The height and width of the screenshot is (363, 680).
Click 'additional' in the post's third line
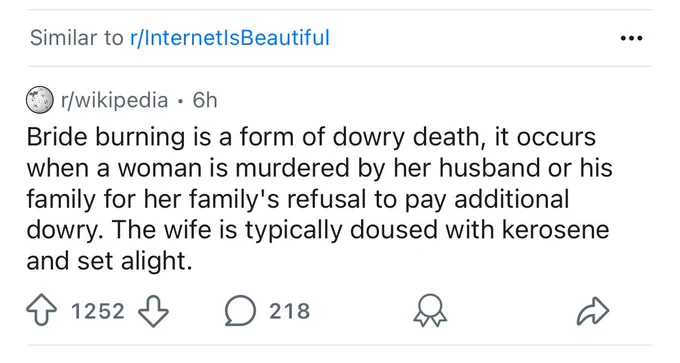(x=511, y=199)
